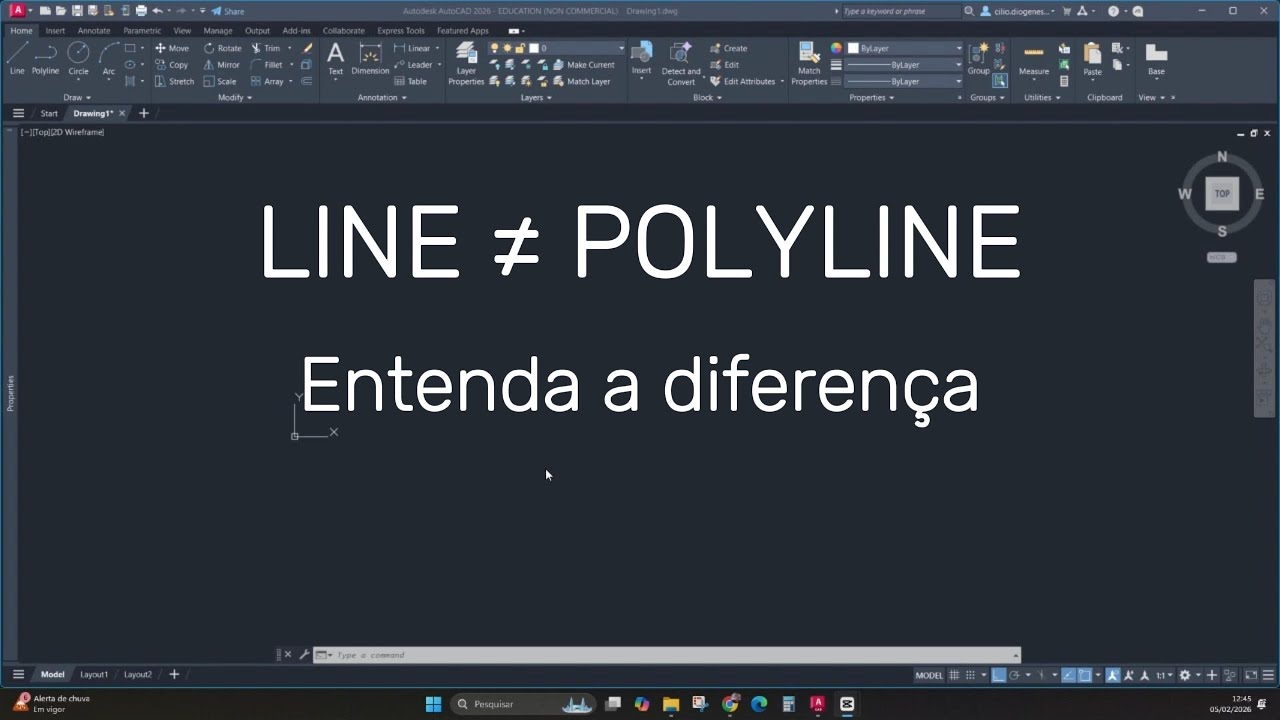The width and height of the screenshot is (1280, 720).
Task: Select the Text annotation tool
Action: 336,58
